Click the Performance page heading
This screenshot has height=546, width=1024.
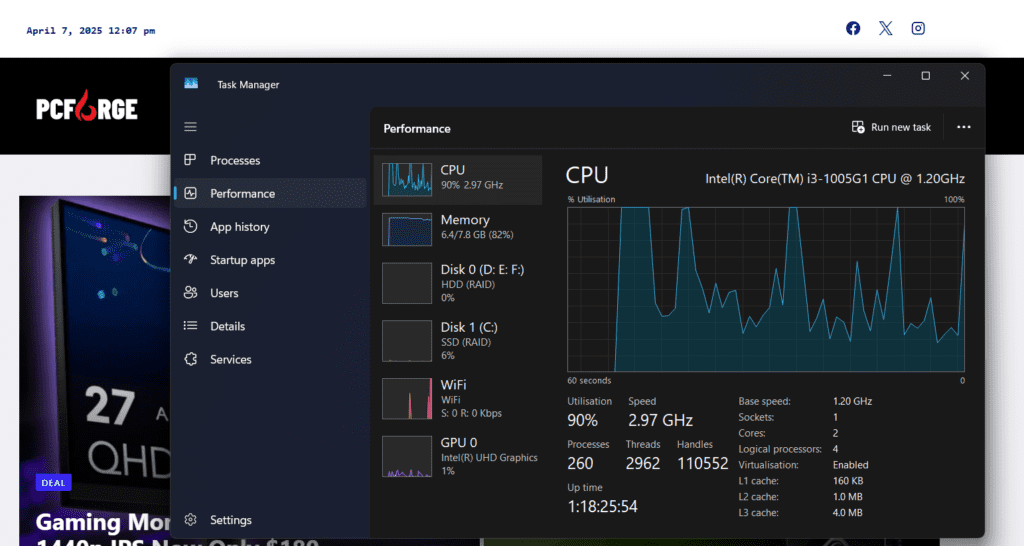point(417,129)
